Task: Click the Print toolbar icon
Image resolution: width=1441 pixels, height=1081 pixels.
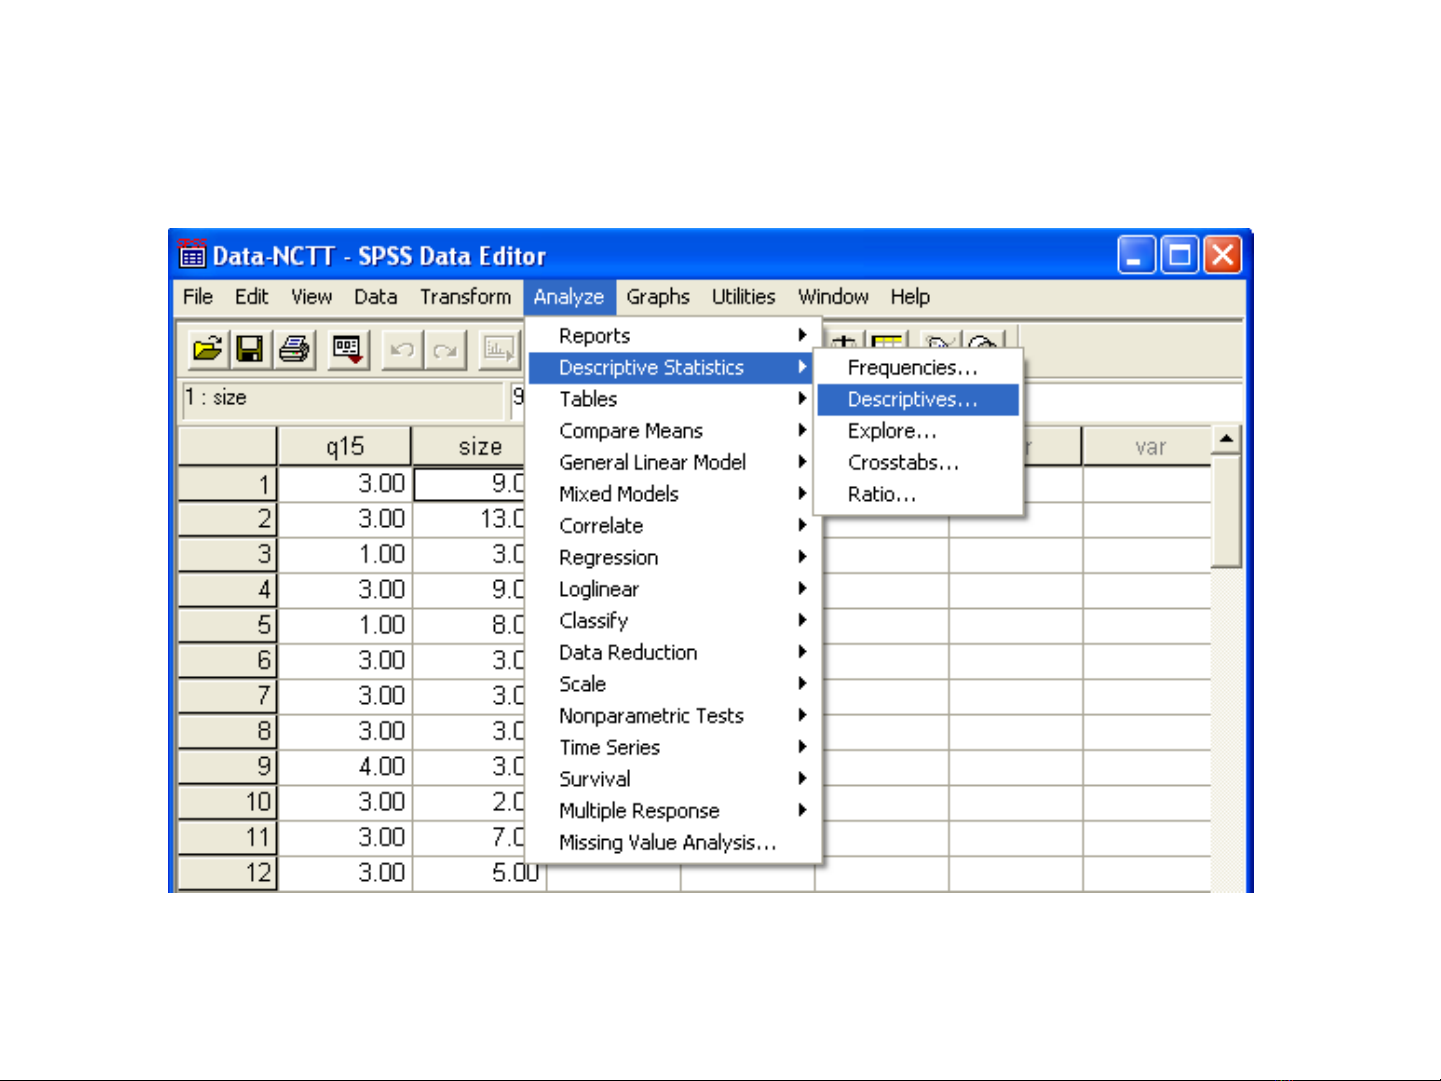Action: pos(294,349)
